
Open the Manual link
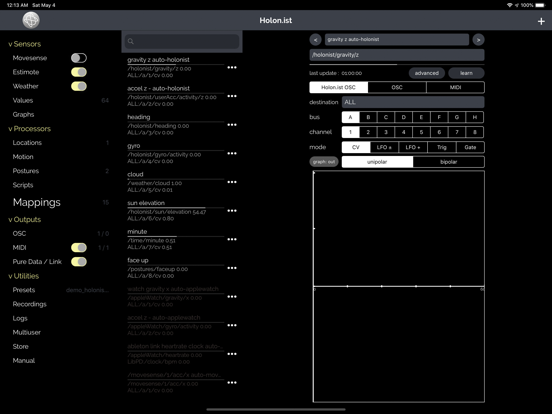24,360
